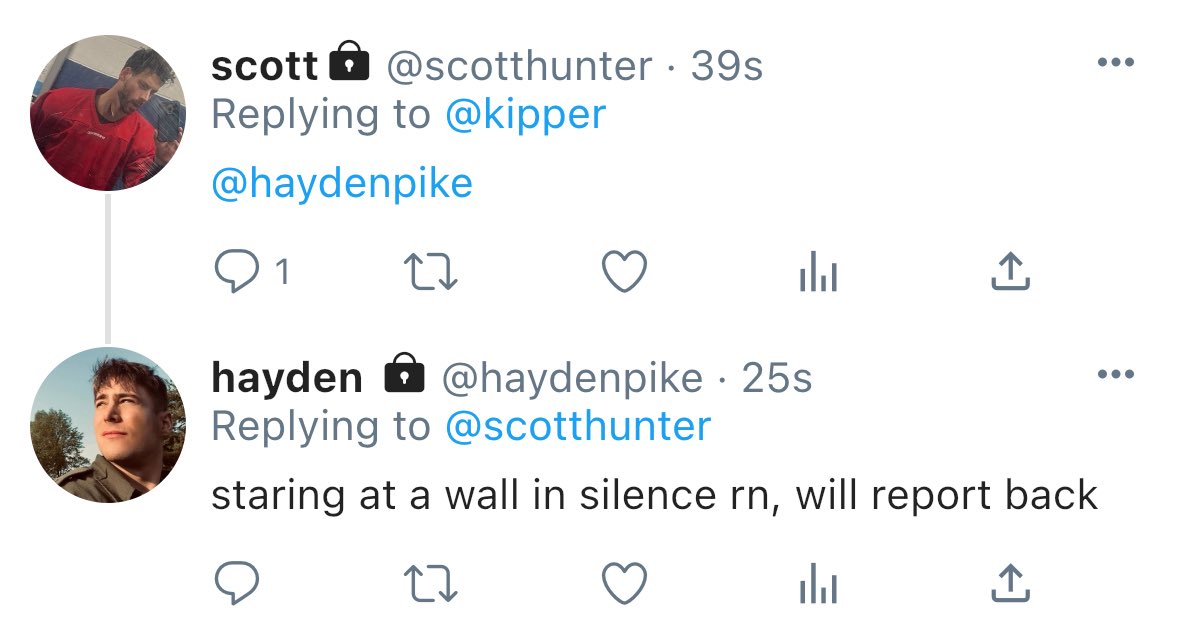1179x626 pixels.
Task: Like scott's tweet with heart icon
Action: (x=624, y=271)
